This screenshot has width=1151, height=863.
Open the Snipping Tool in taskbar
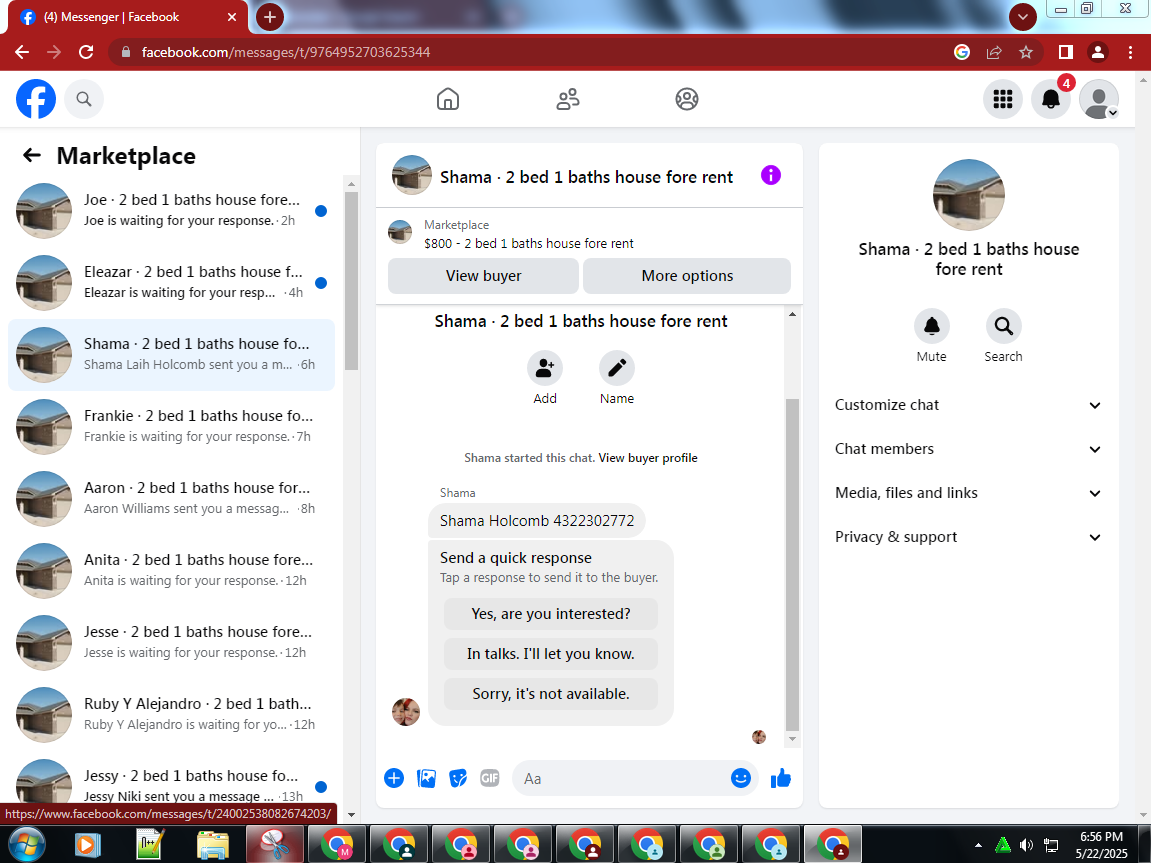coord(274,845)
